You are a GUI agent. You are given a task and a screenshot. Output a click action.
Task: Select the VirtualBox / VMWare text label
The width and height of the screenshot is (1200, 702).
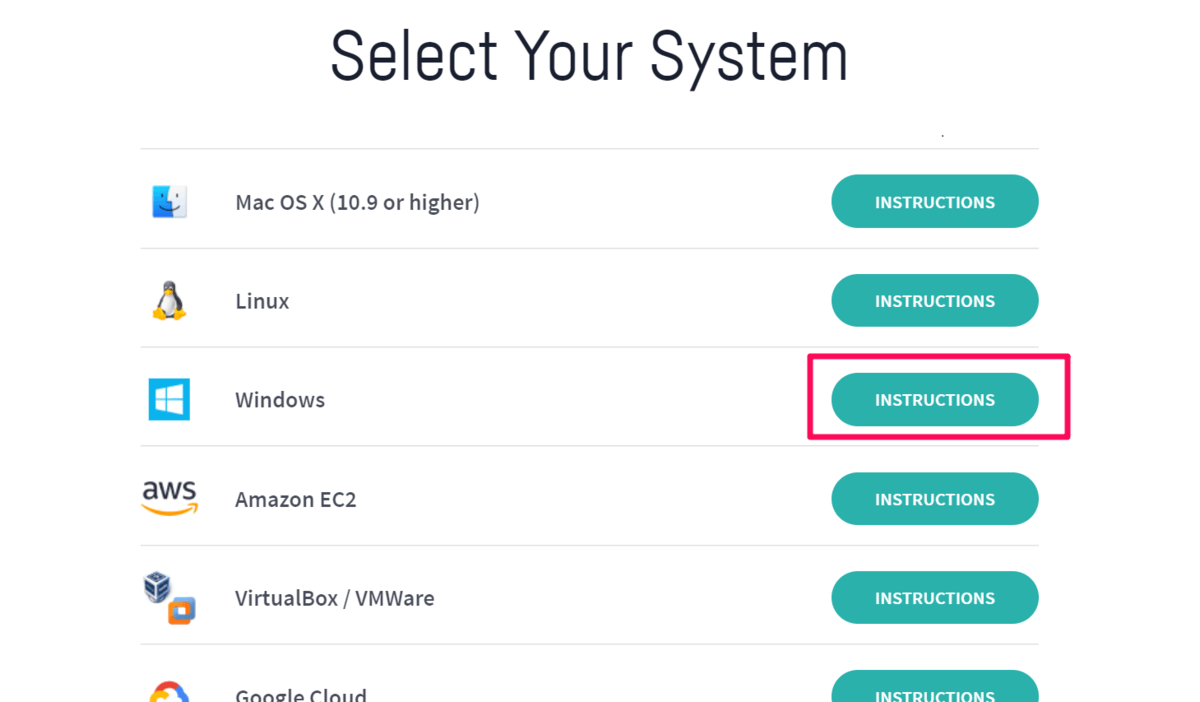pyautogui.click(x=334, y=598)
